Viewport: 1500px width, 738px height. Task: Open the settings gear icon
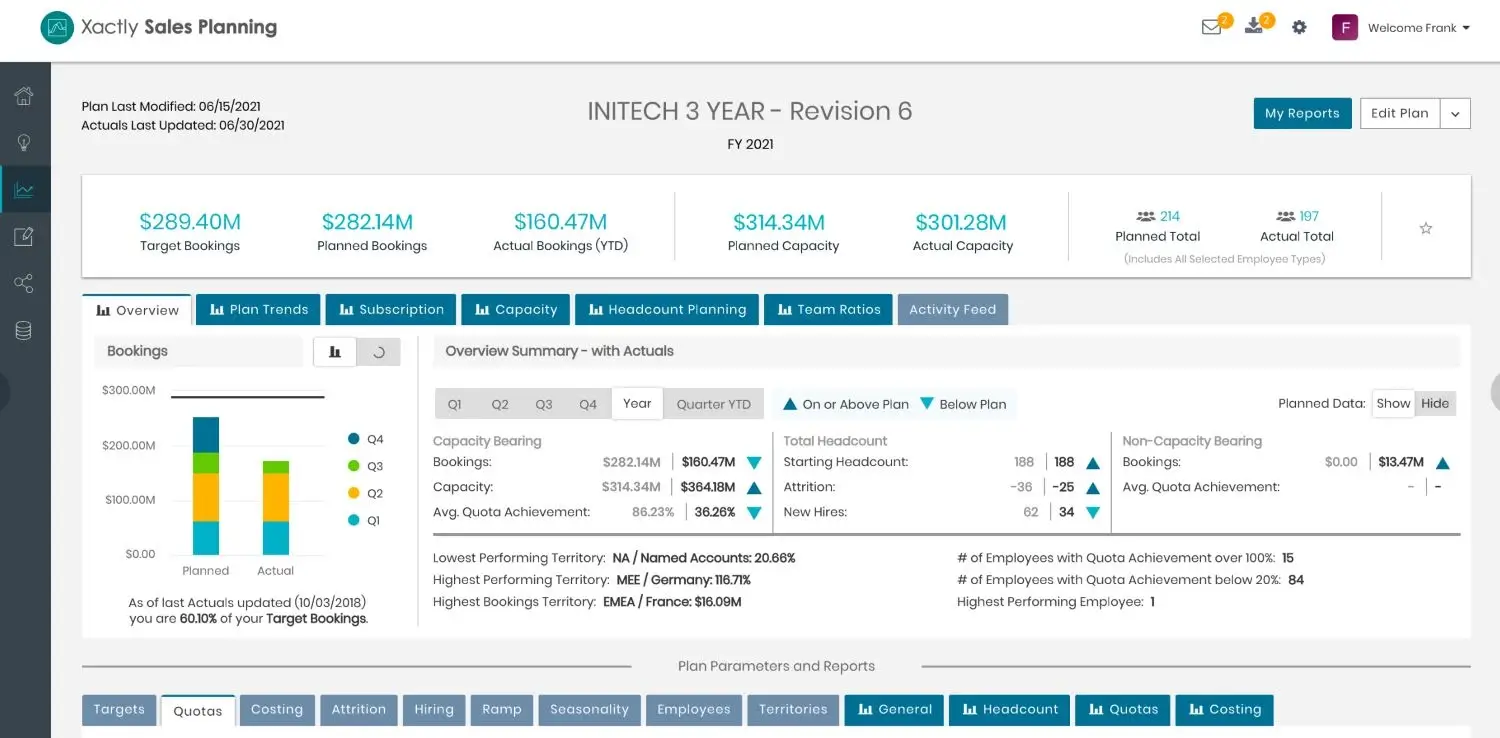(1299, 28)
